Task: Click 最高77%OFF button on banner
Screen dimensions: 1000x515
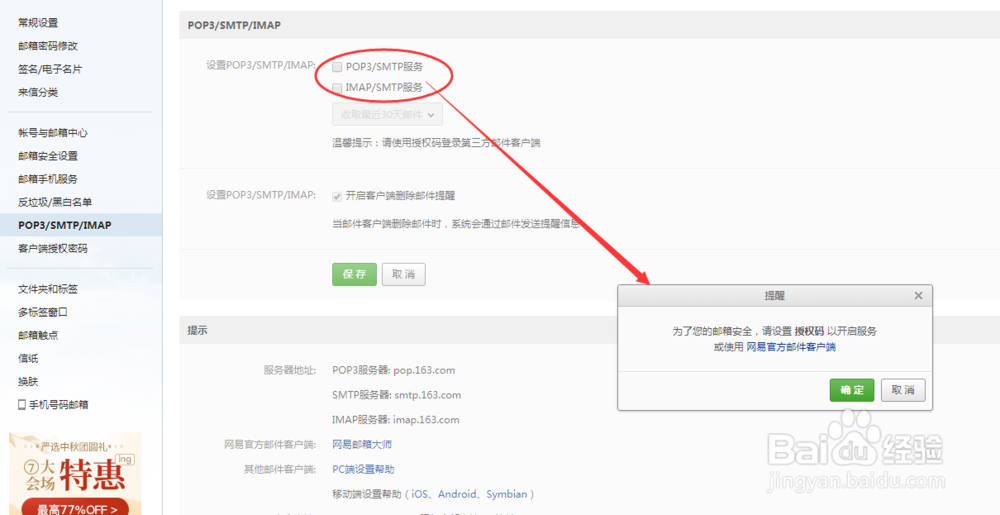Action: pos(75,509)
